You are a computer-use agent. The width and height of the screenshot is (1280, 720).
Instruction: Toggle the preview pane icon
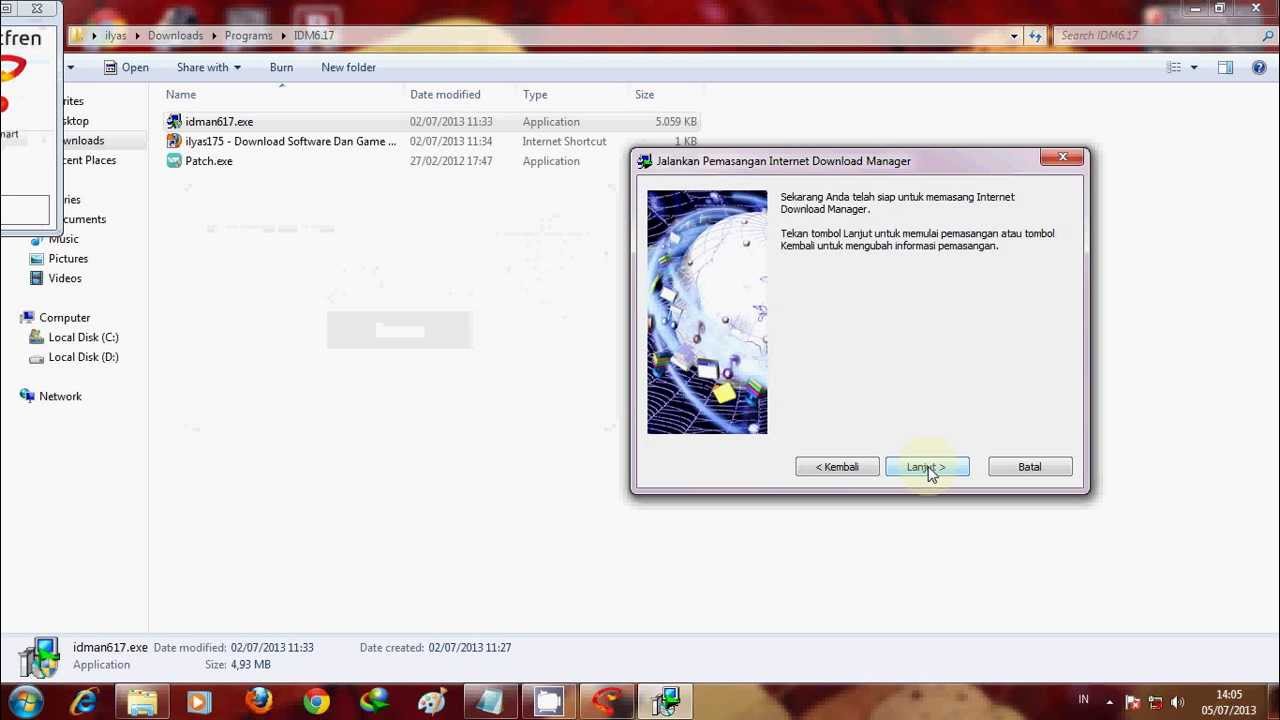1225,68
